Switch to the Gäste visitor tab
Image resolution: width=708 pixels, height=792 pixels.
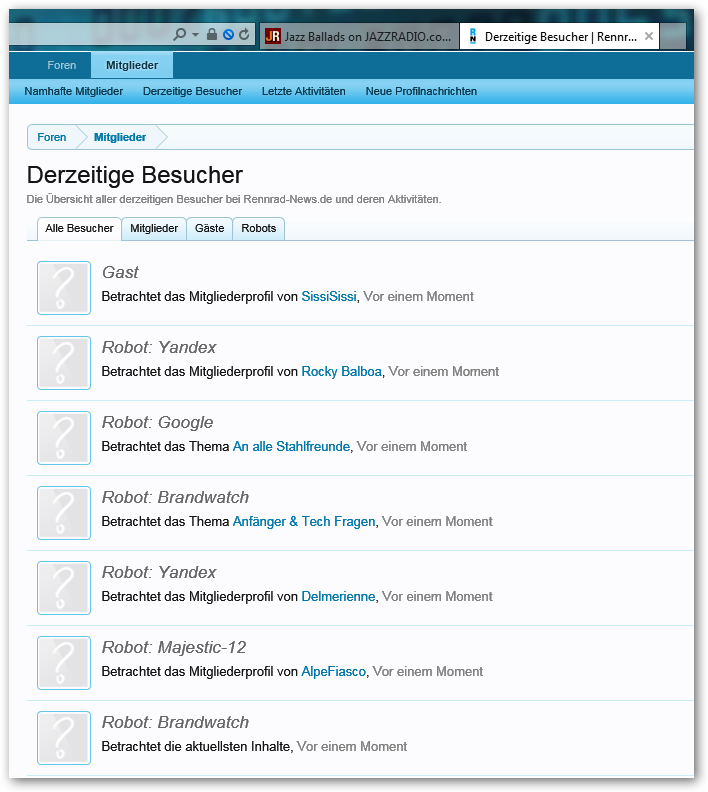click(x=209, y=229)
